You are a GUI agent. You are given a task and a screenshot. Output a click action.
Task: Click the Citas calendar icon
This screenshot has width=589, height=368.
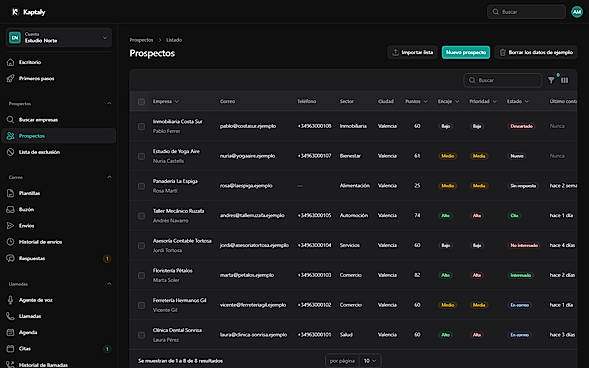pos(11,348)
